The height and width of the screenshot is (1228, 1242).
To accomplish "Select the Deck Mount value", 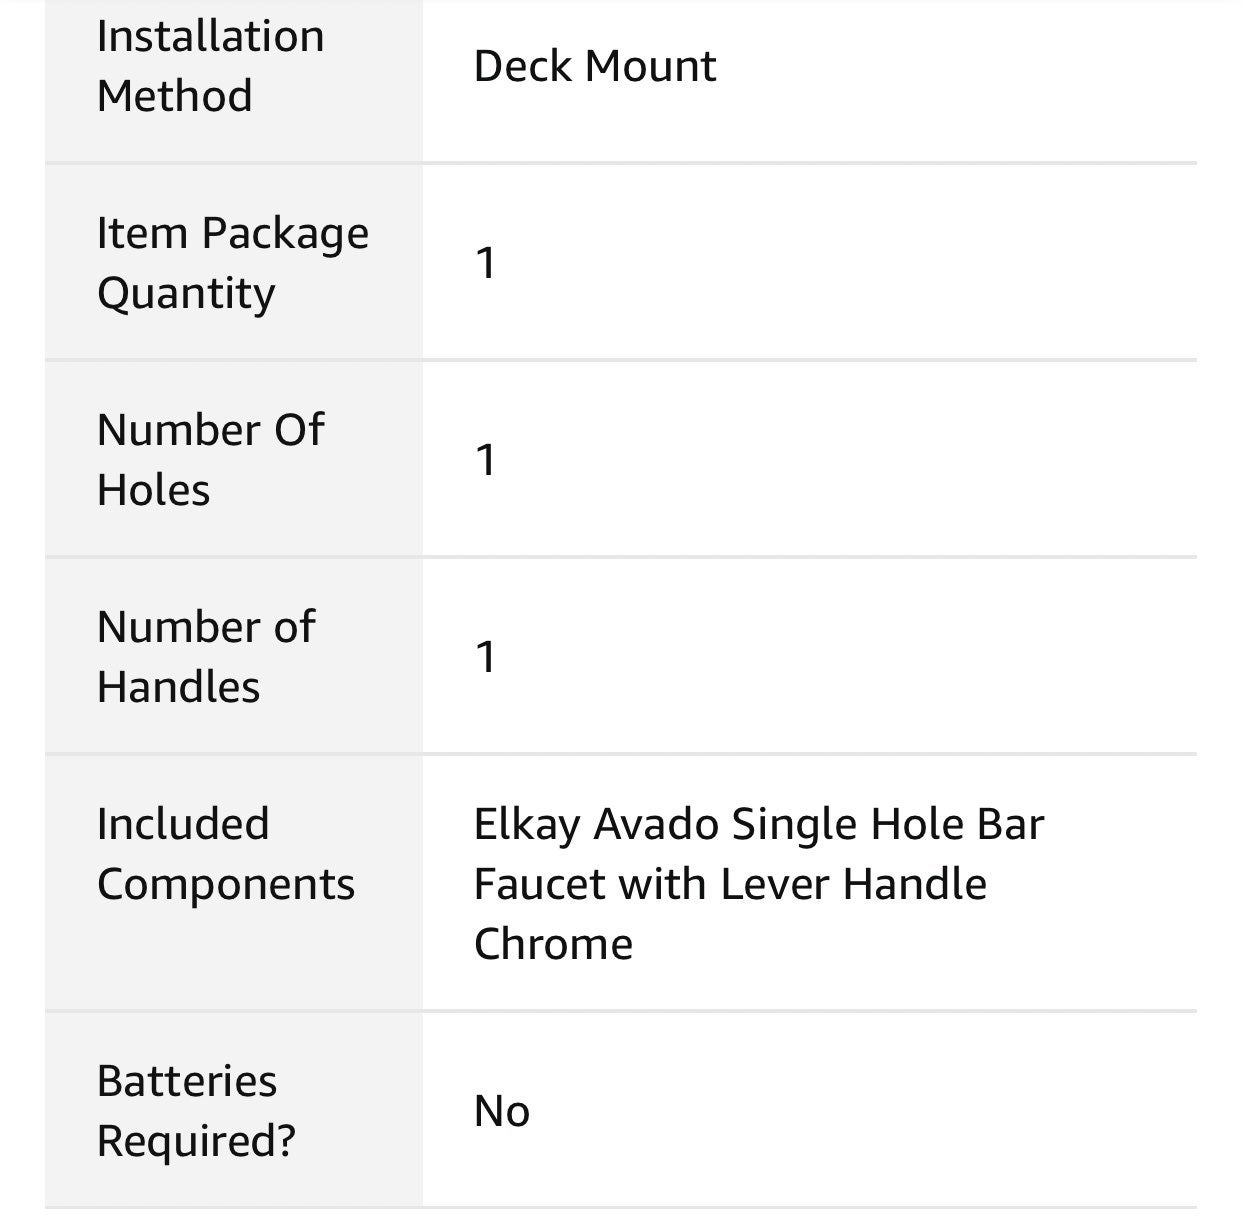I will coord(595,67).
